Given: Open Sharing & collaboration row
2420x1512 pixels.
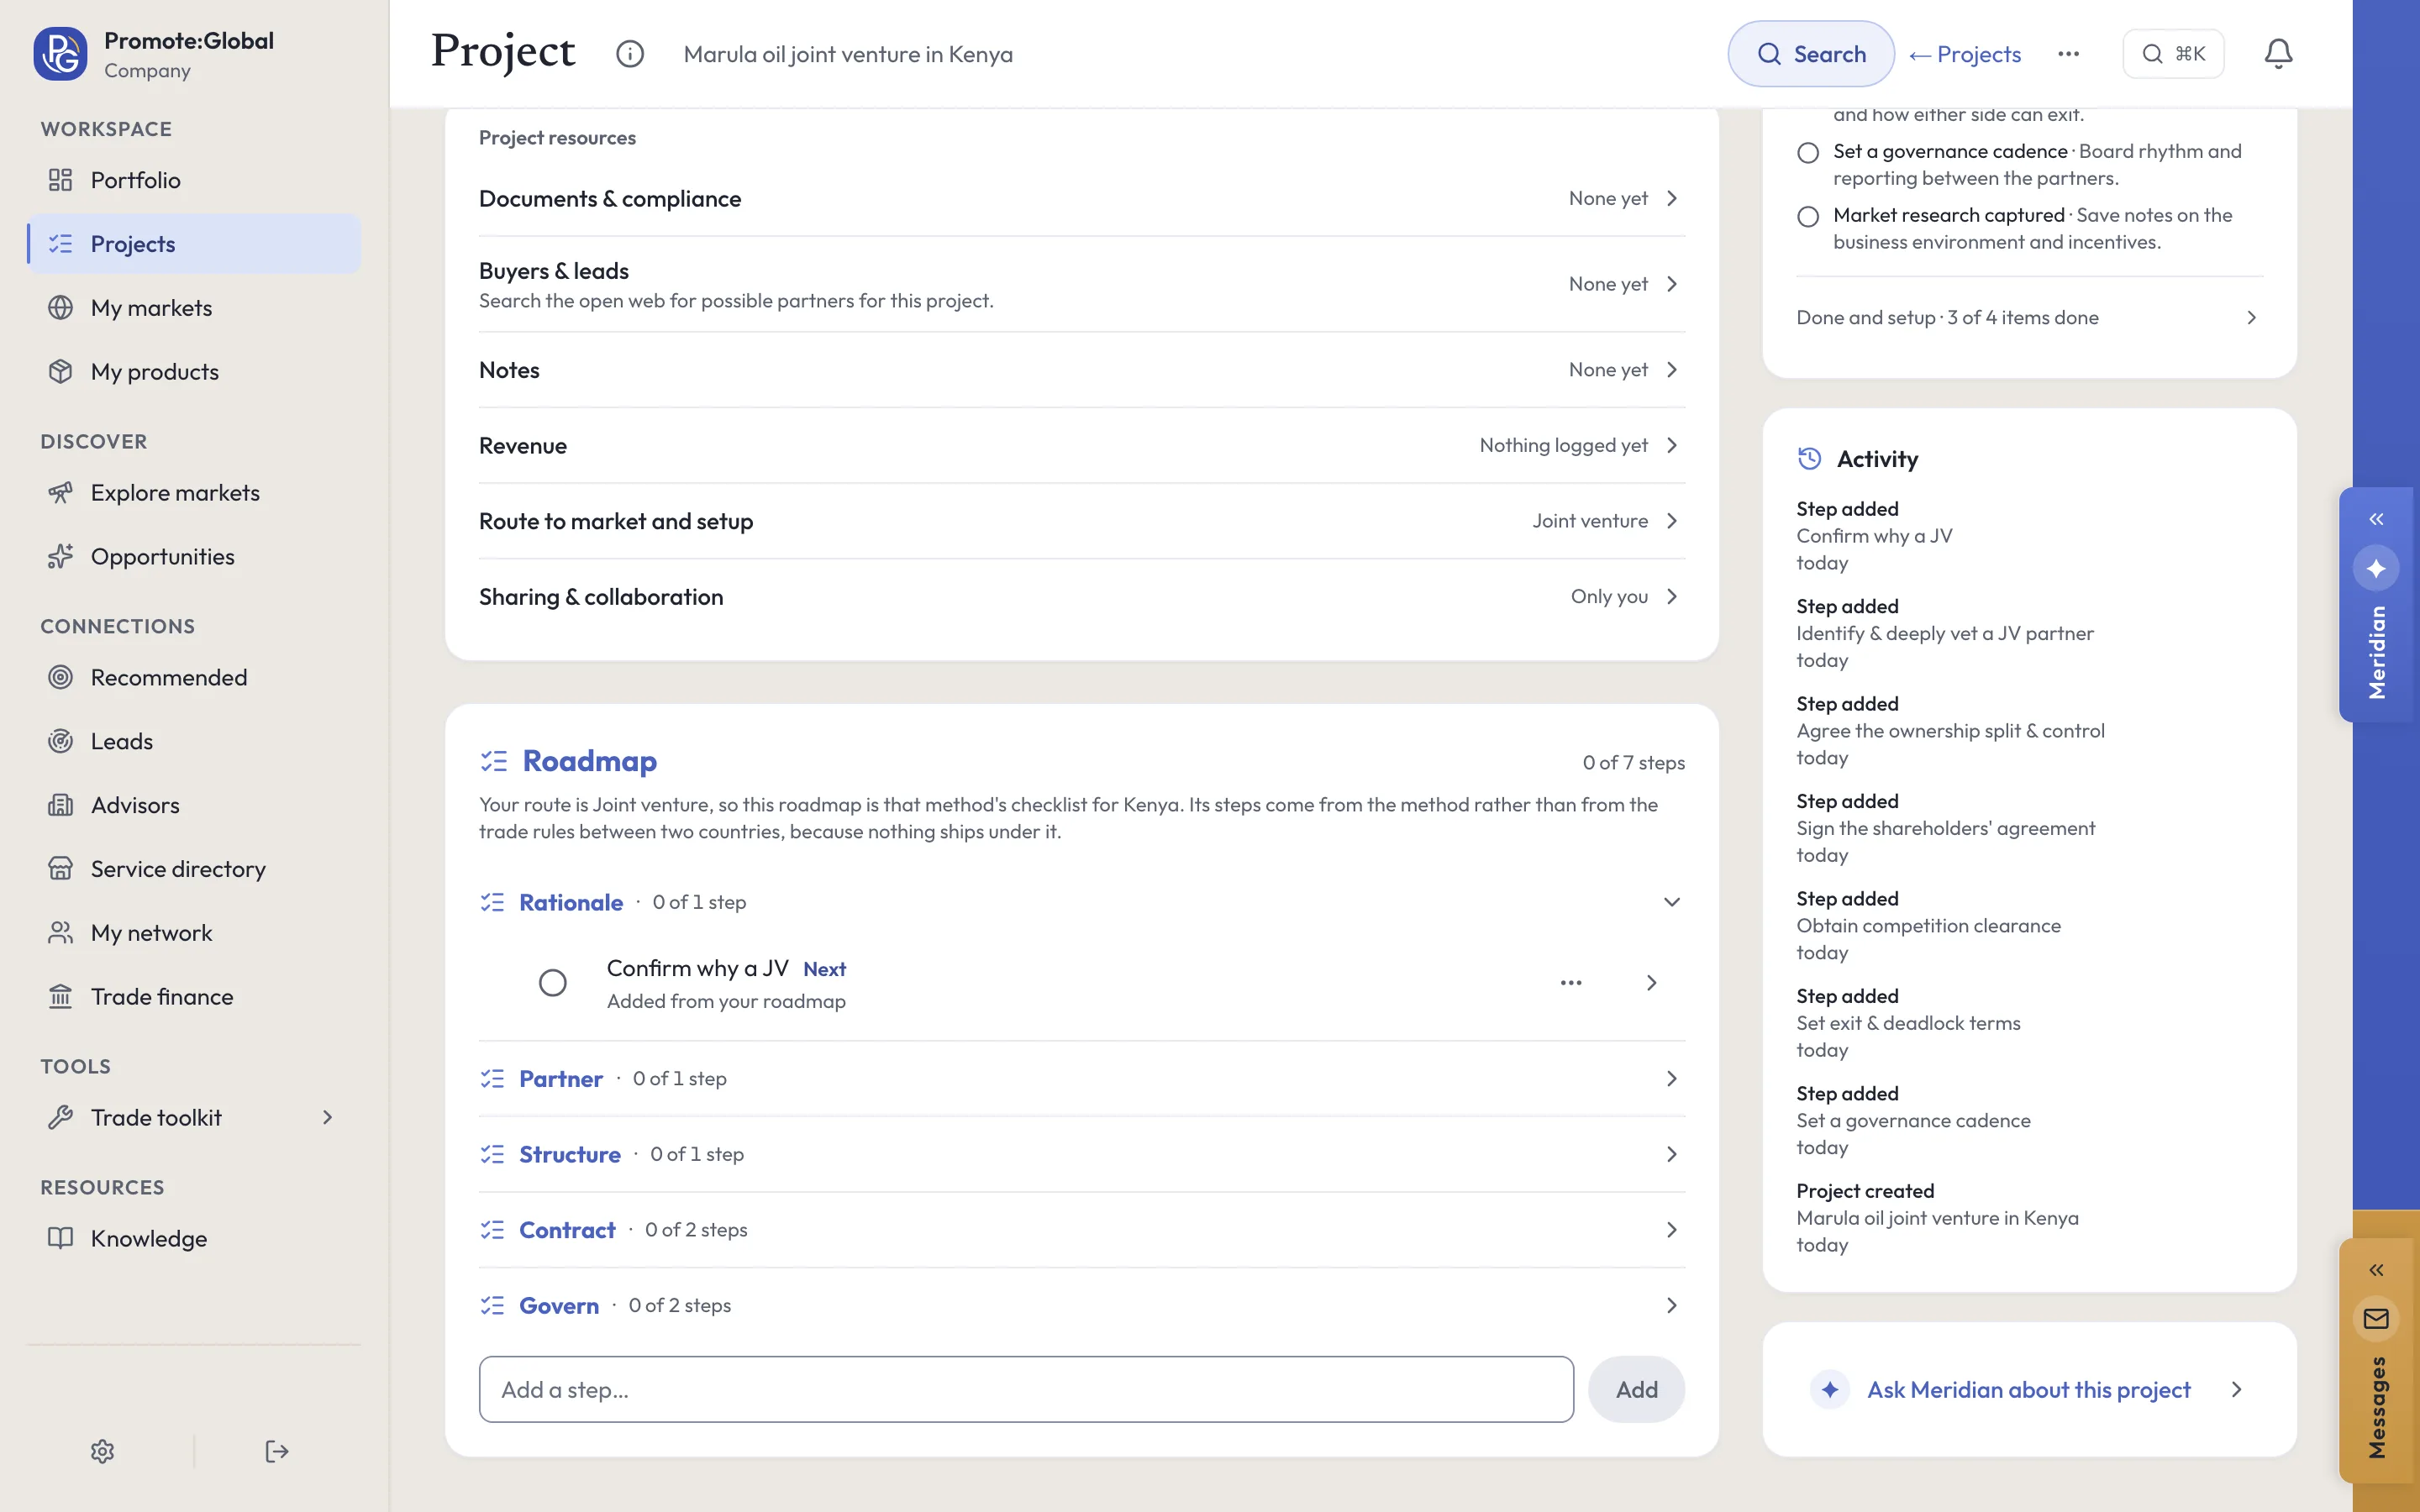Looking at the screenshot, I should pyautogui.click(x=1082, y=597).
